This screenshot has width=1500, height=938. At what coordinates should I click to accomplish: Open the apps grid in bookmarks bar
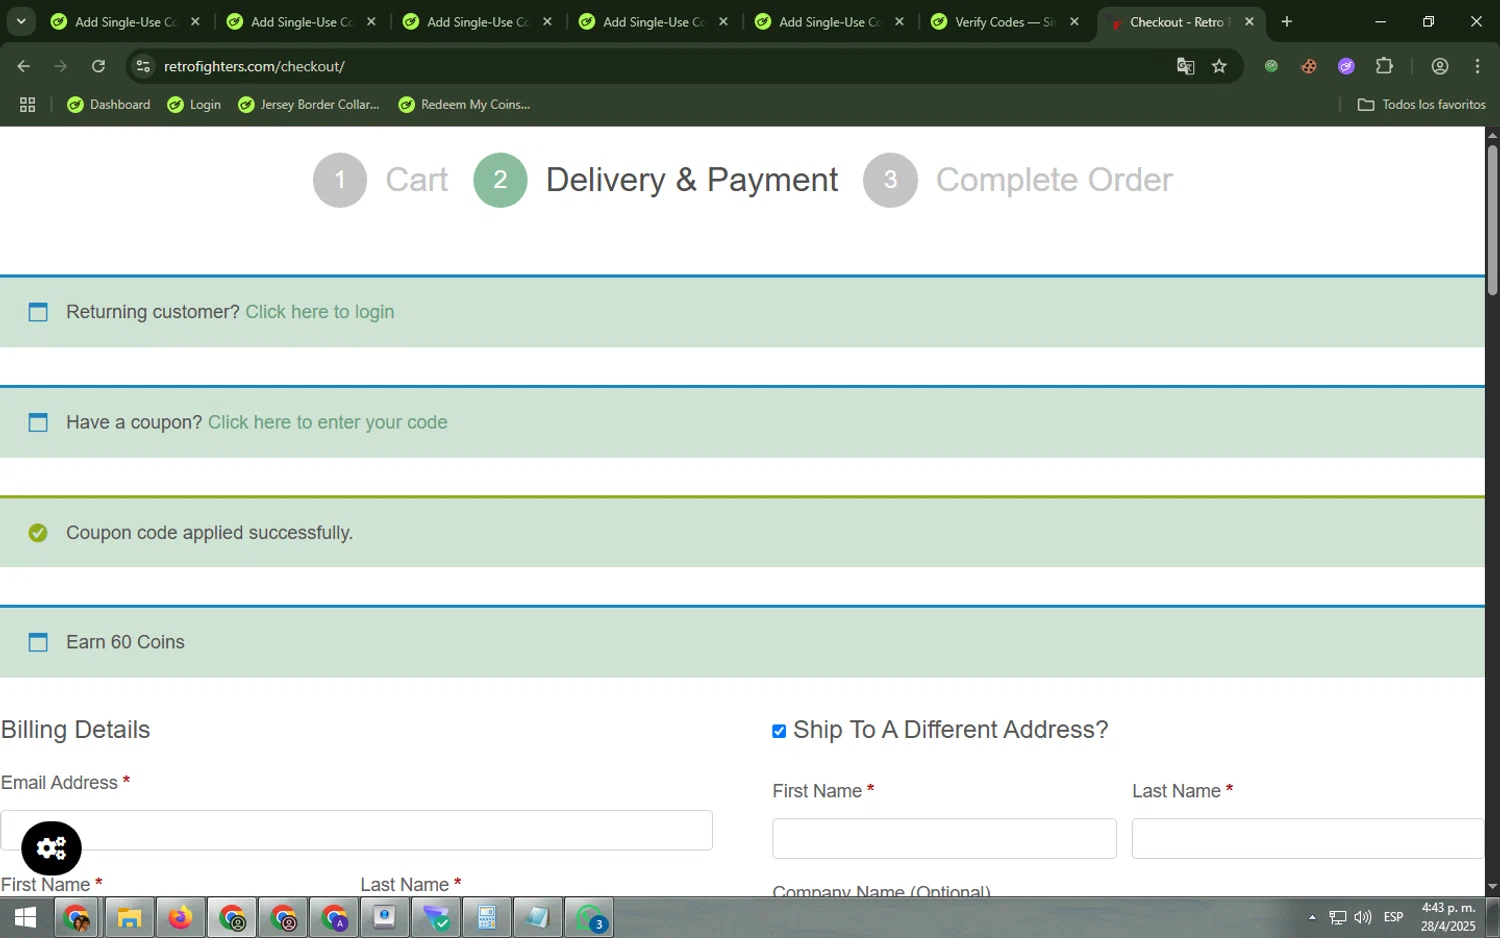[x=27, y=104]
